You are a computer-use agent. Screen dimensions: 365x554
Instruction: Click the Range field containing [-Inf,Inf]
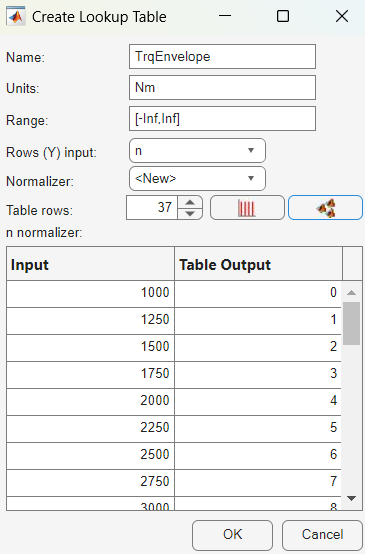[x=222, y=119]
